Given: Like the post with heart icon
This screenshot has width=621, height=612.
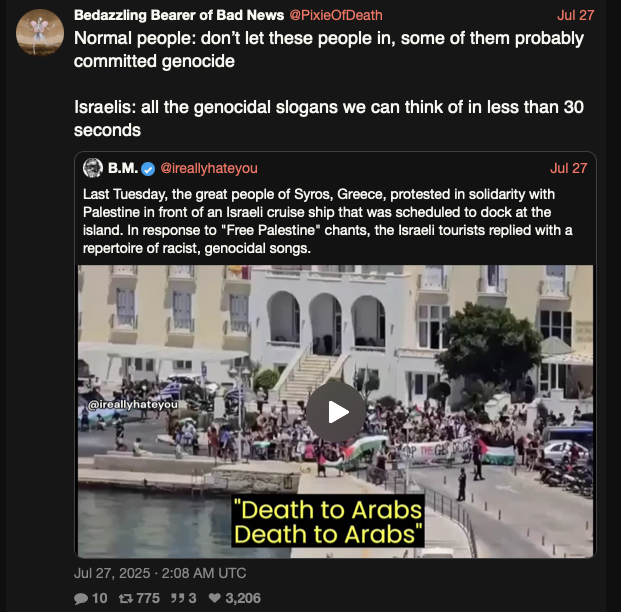Looking at the screenshot, I should [x=214, y=598].
